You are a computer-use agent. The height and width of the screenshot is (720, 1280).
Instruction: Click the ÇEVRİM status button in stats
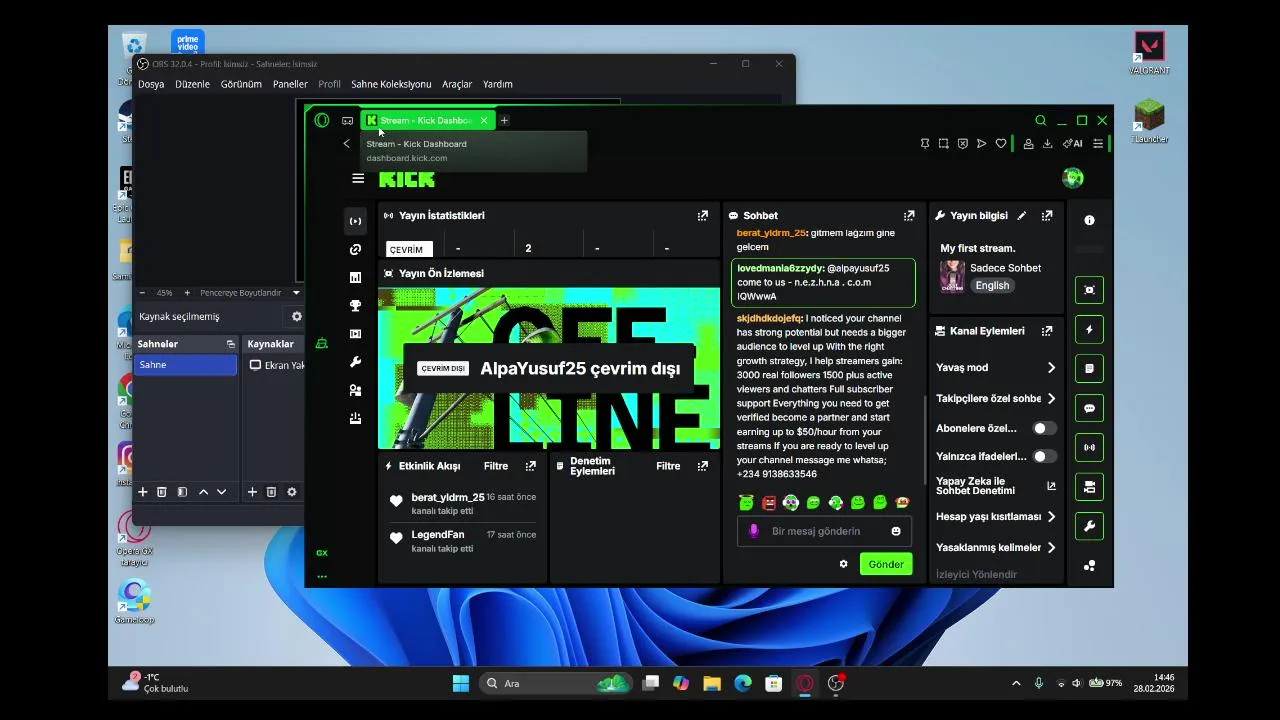(409, 249)
